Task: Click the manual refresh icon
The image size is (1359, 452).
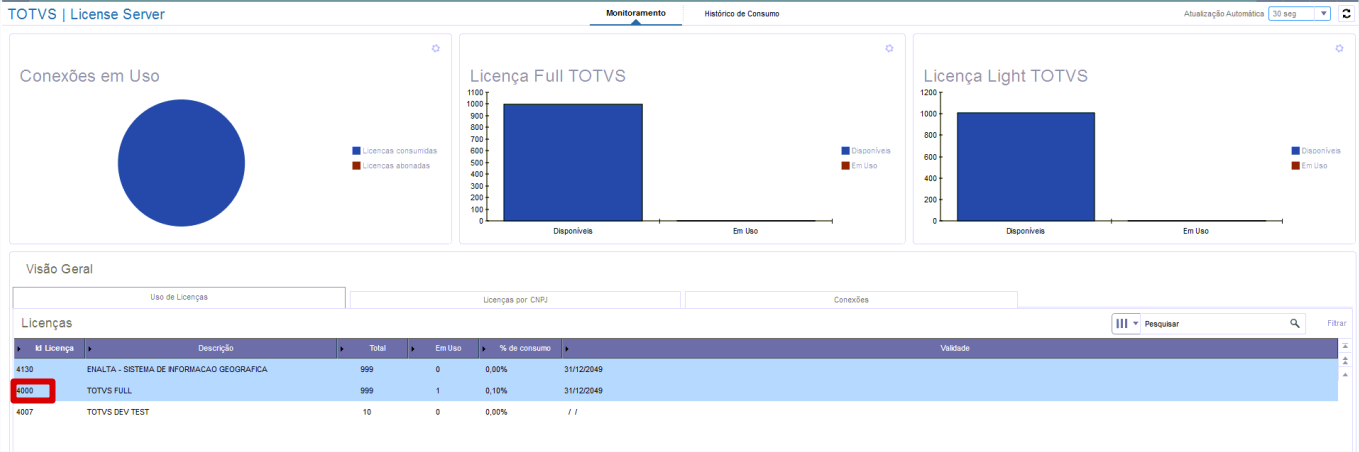Action: (1345, 14)
